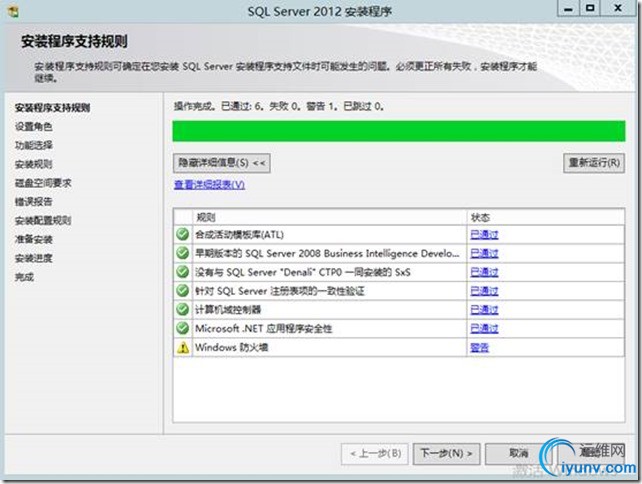Click the 规则 column header

pyautogui.click(x=330, y=217)
